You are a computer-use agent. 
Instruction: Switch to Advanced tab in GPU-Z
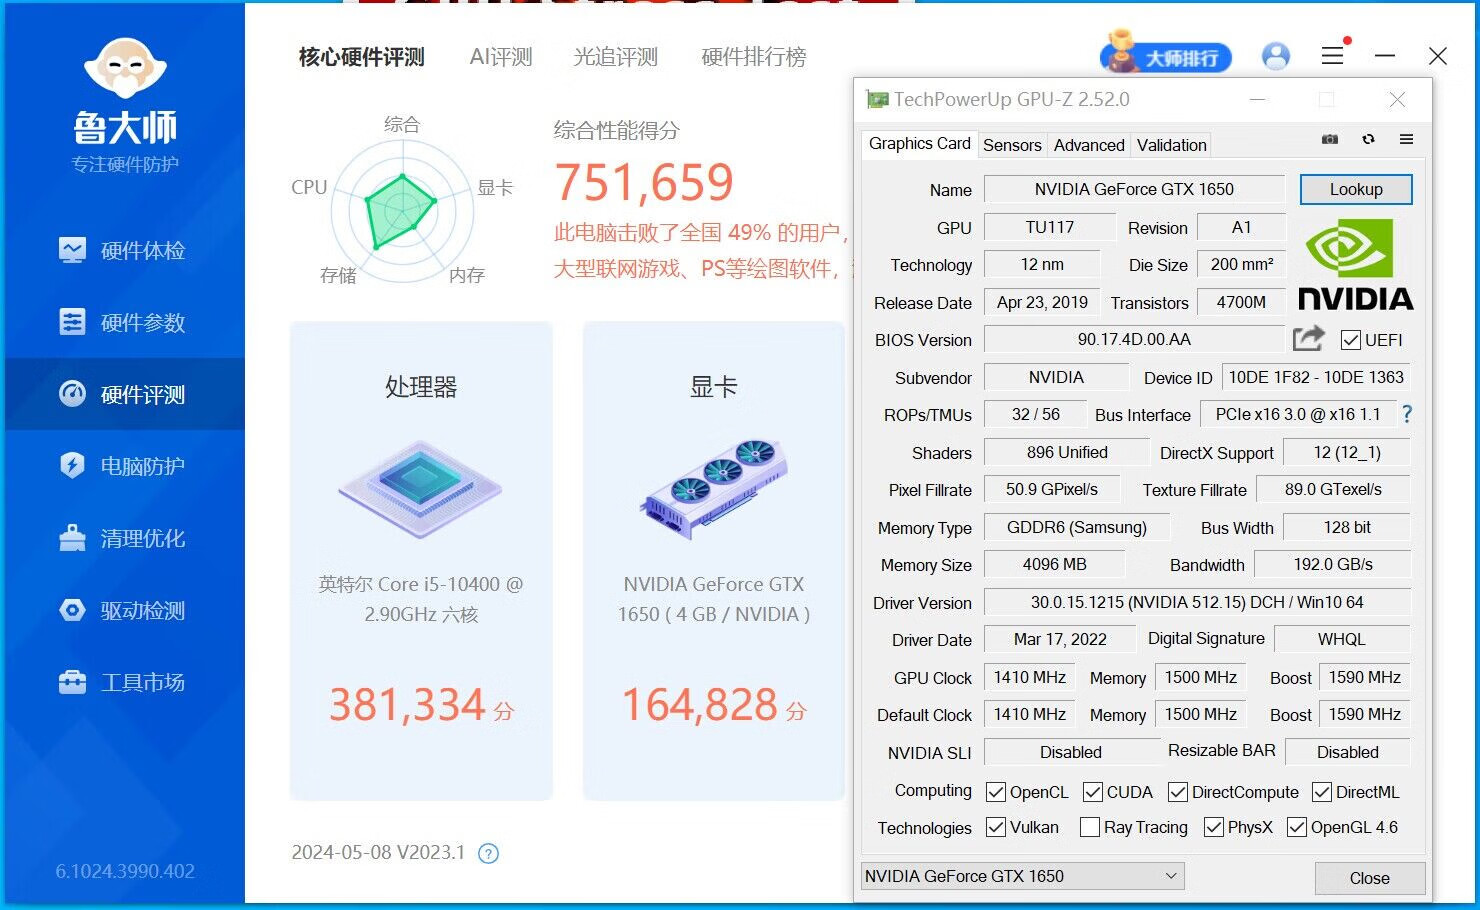1089,145
